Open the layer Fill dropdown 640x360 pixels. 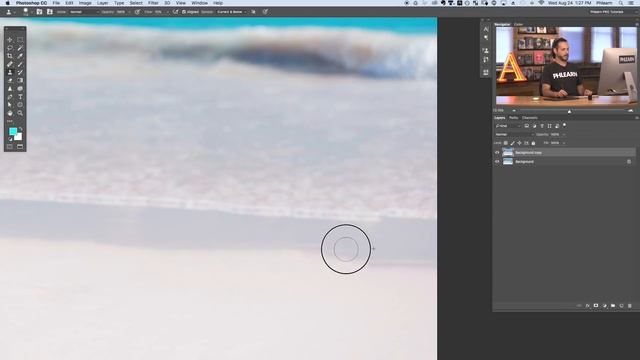click(x=564, y=143)
